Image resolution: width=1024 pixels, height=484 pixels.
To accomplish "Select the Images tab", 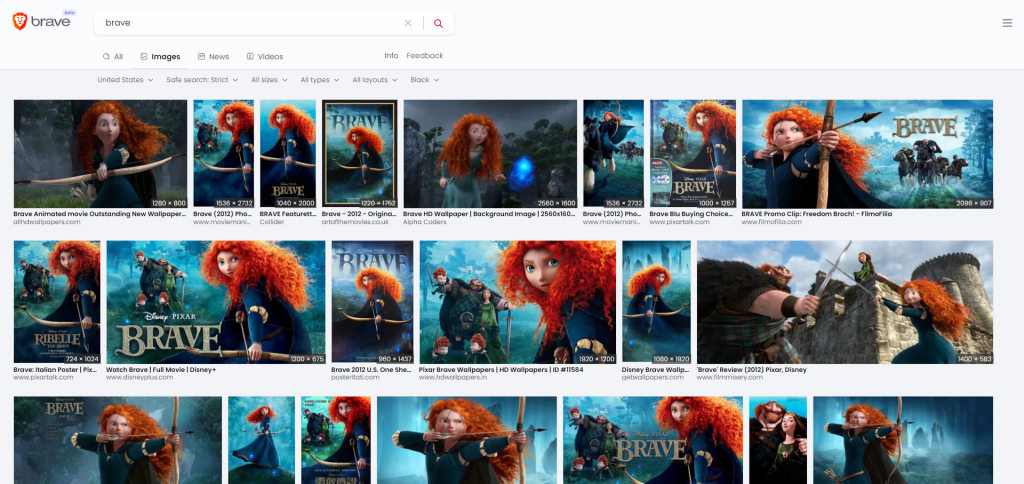I will (x=160, y=57).
